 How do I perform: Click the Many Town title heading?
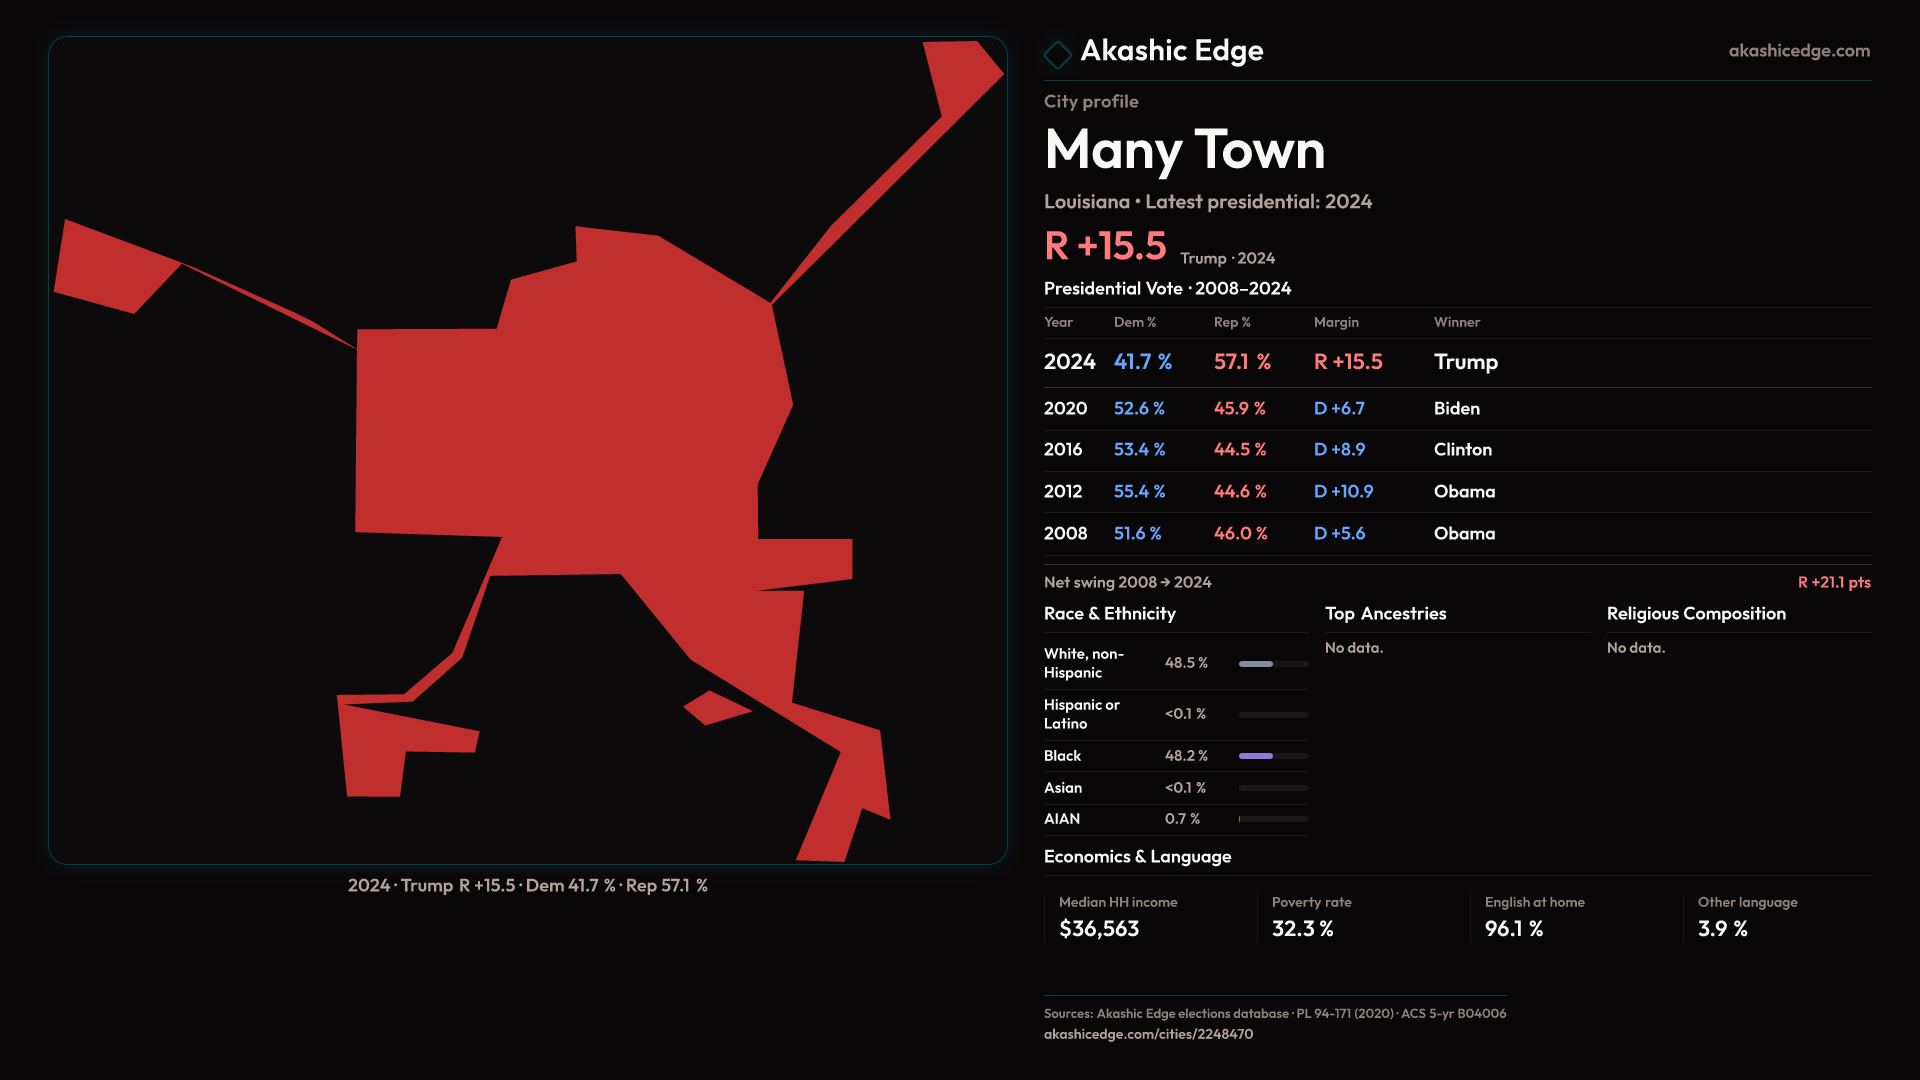pyautogui.click(x=1184, y=150)
